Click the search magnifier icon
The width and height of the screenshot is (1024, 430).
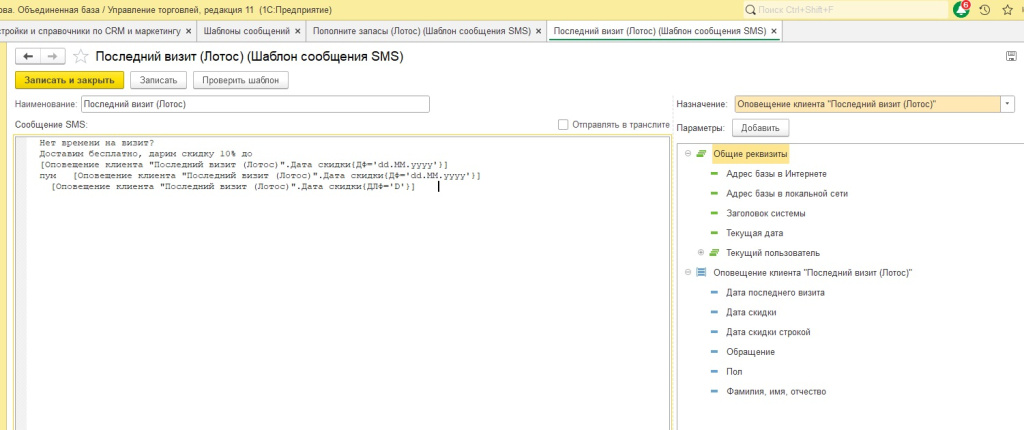pos(750,10)
